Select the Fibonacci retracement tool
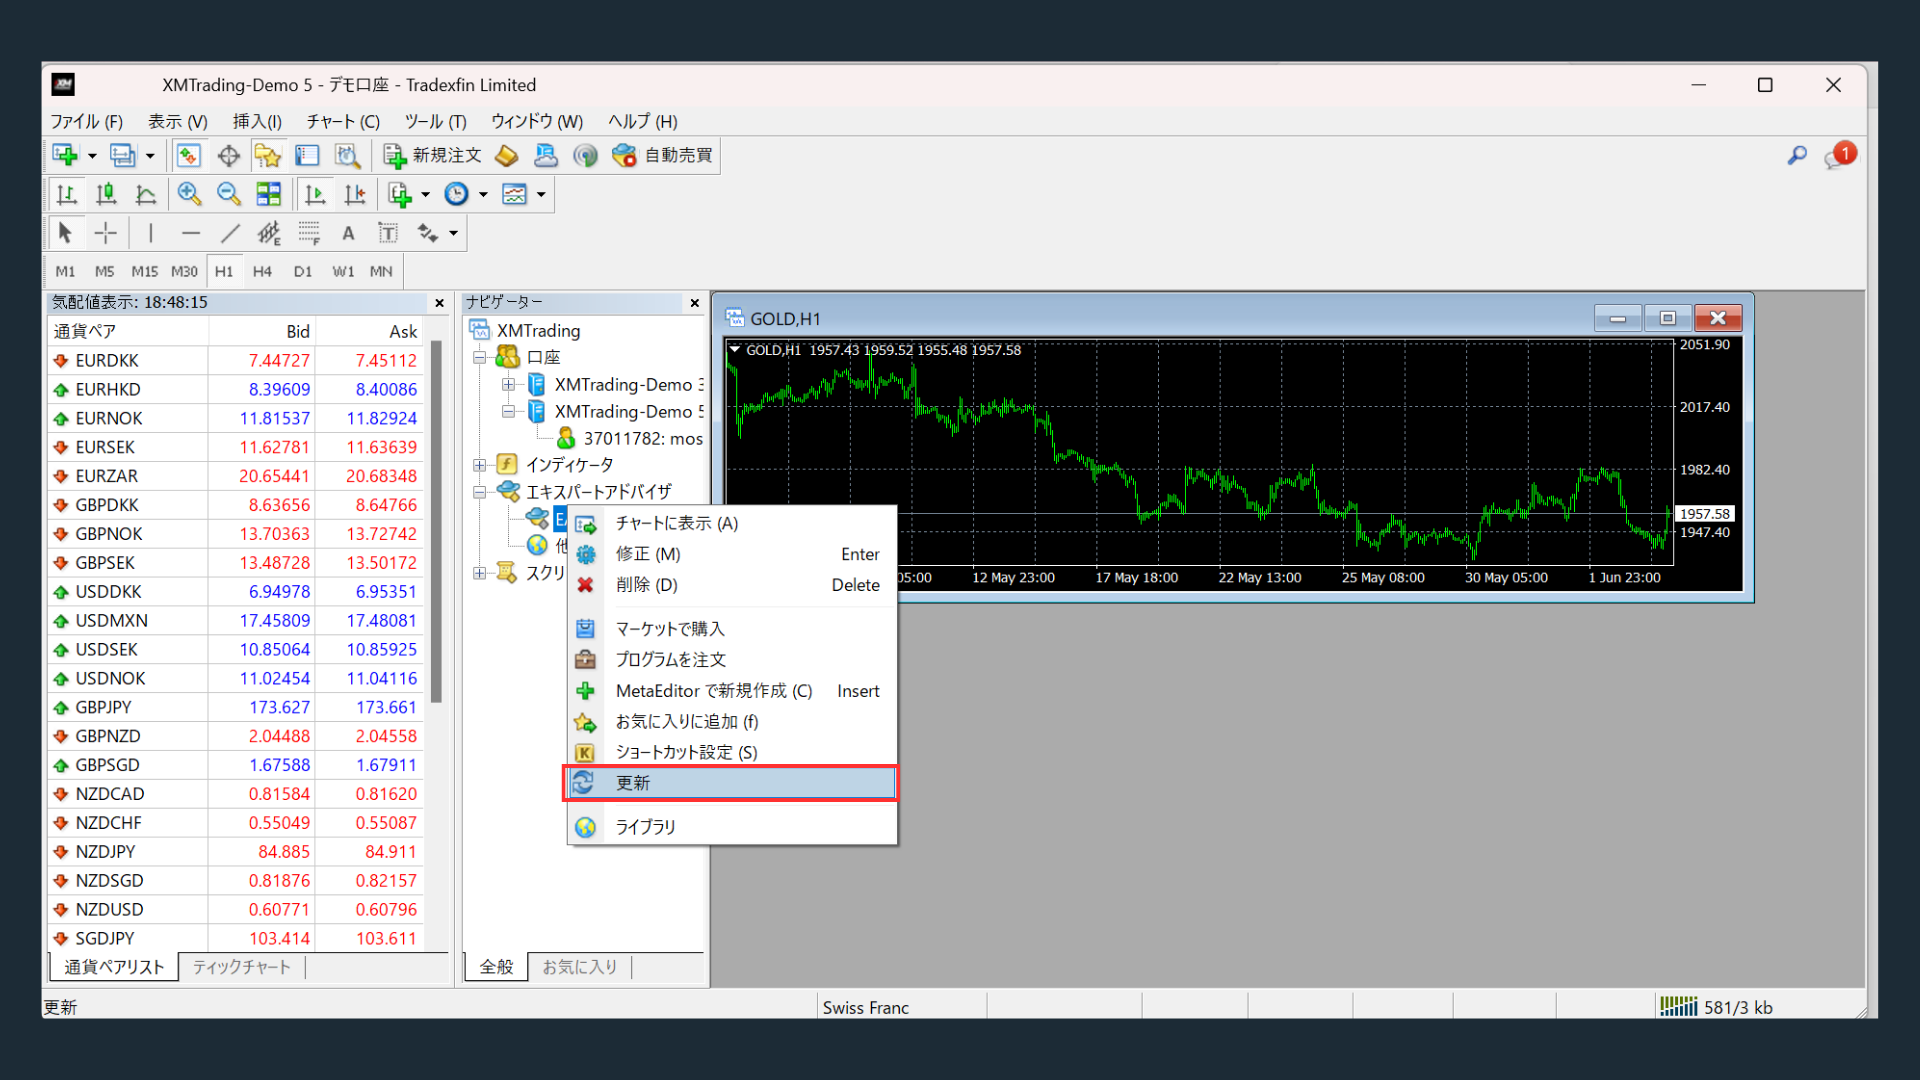This screenshot has width=1920, height=1080. click(x=309, y=233)
